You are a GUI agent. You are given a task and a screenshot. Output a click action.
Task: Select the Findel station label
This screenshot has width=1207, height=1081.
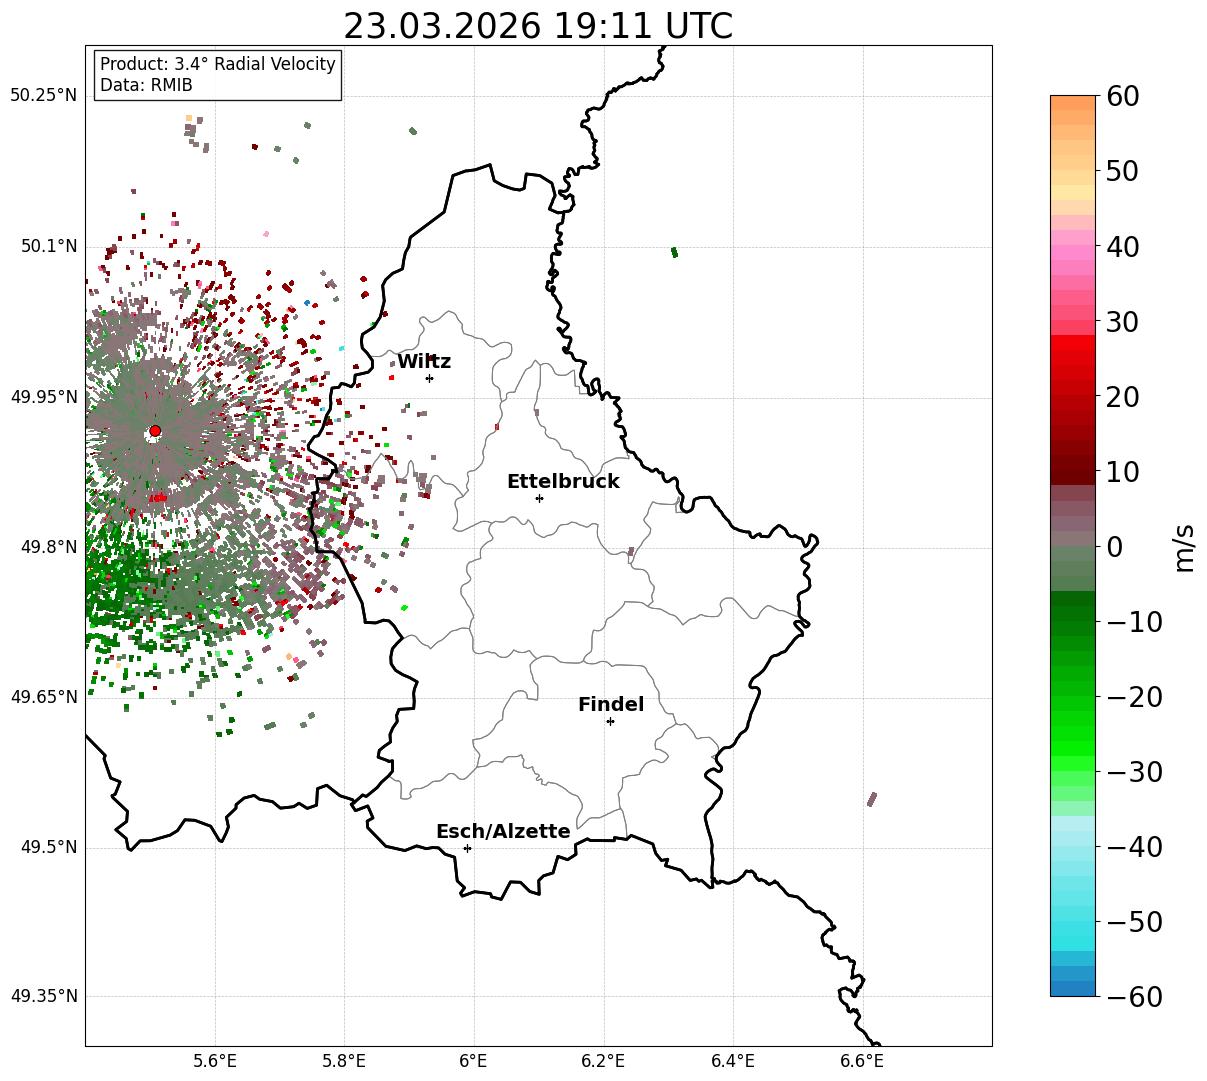611,705
